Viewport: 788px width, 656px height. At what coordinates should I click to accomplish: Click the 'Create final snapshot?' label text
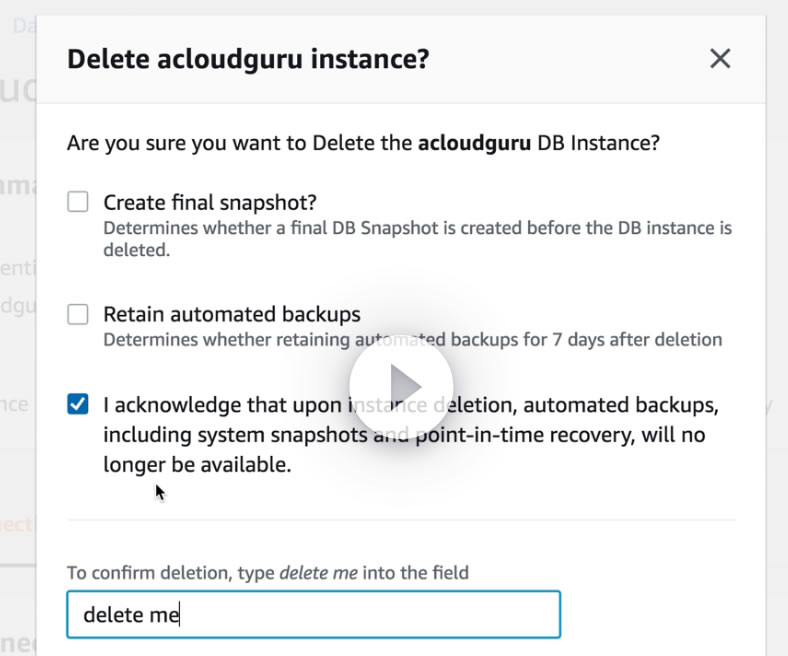coord(210,203)
